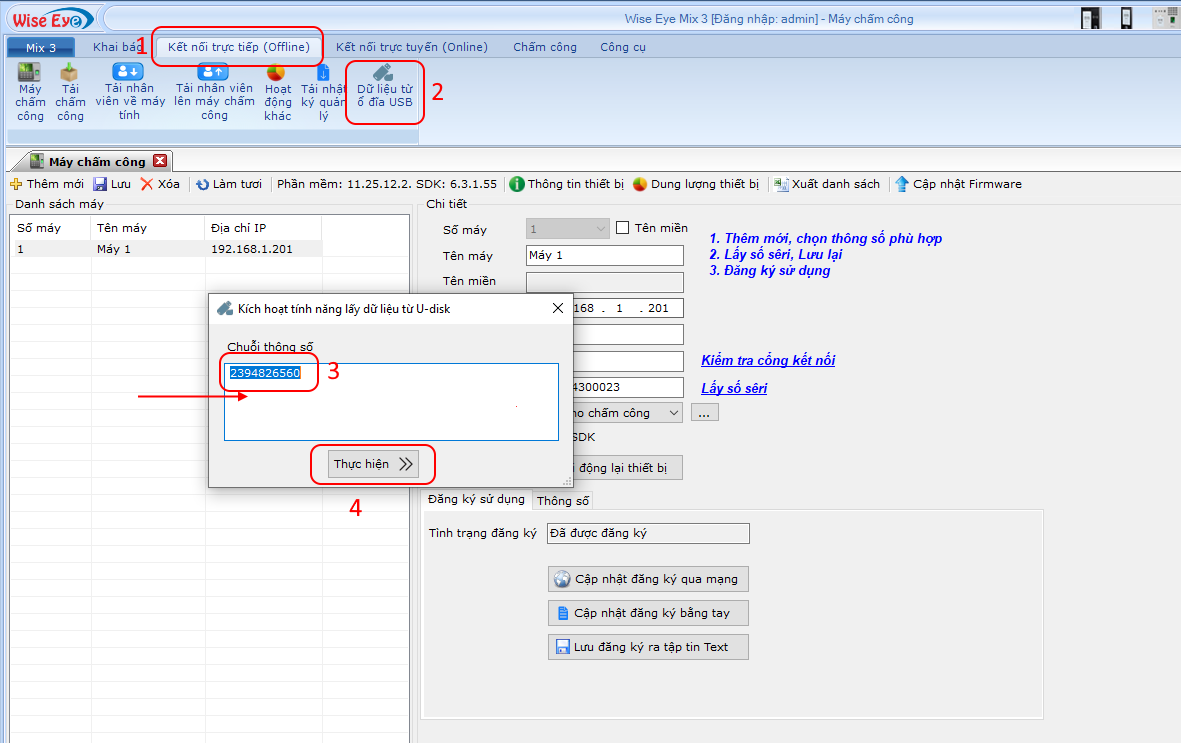Click the Chuỗi thông số text field

390,410
